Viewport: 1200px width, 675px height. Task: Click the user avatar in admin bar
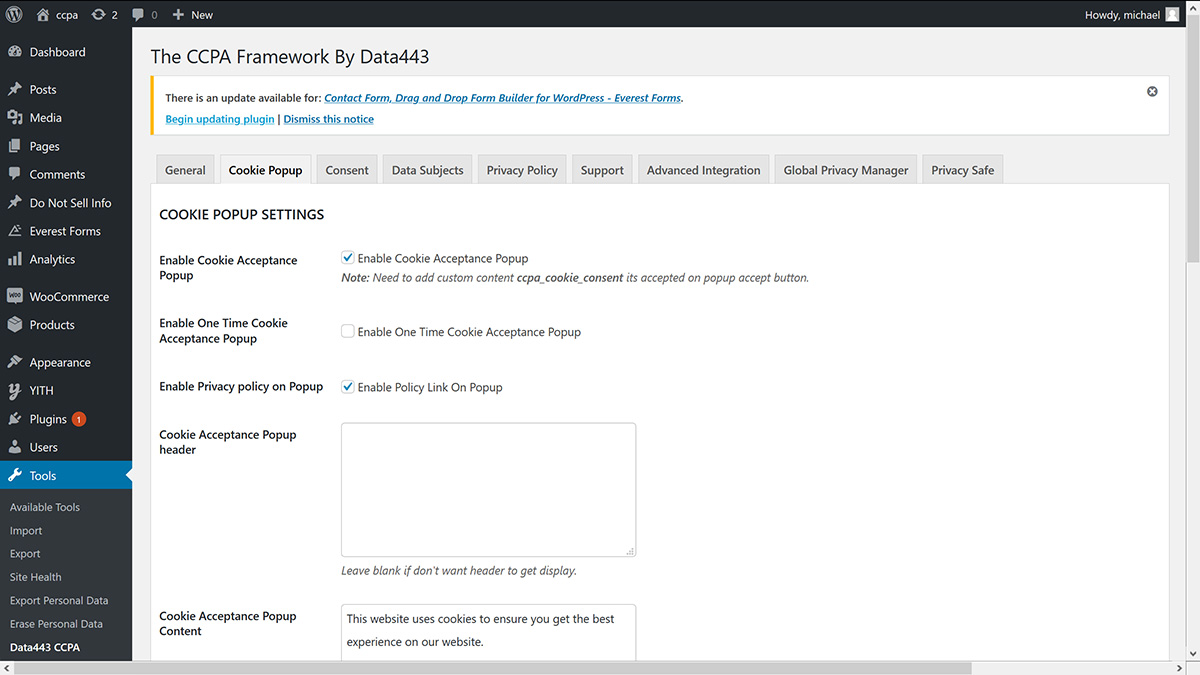[x=1172, y=14]
